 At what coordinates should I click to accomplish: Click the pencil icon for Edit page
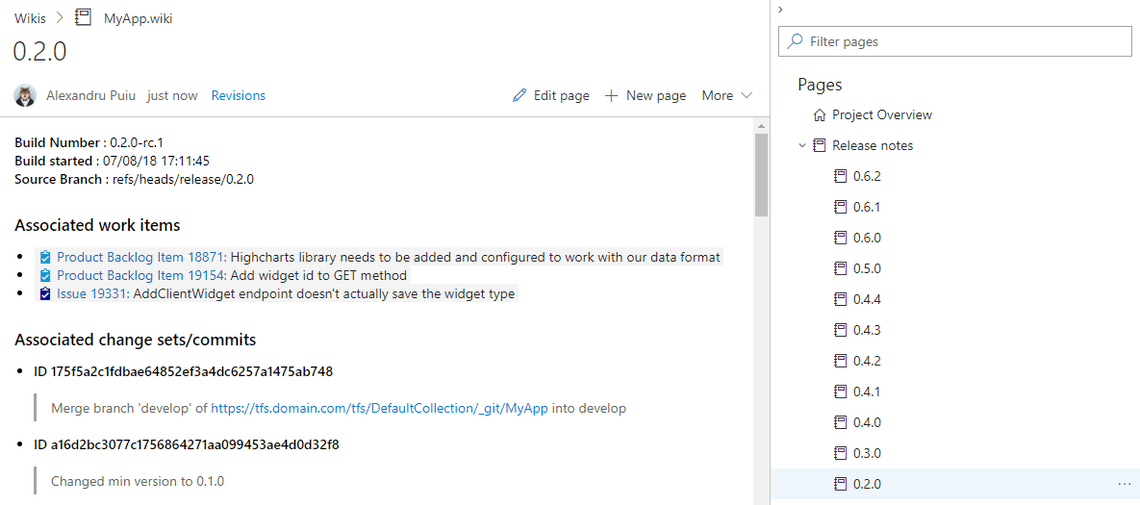[x=519, y=95]
